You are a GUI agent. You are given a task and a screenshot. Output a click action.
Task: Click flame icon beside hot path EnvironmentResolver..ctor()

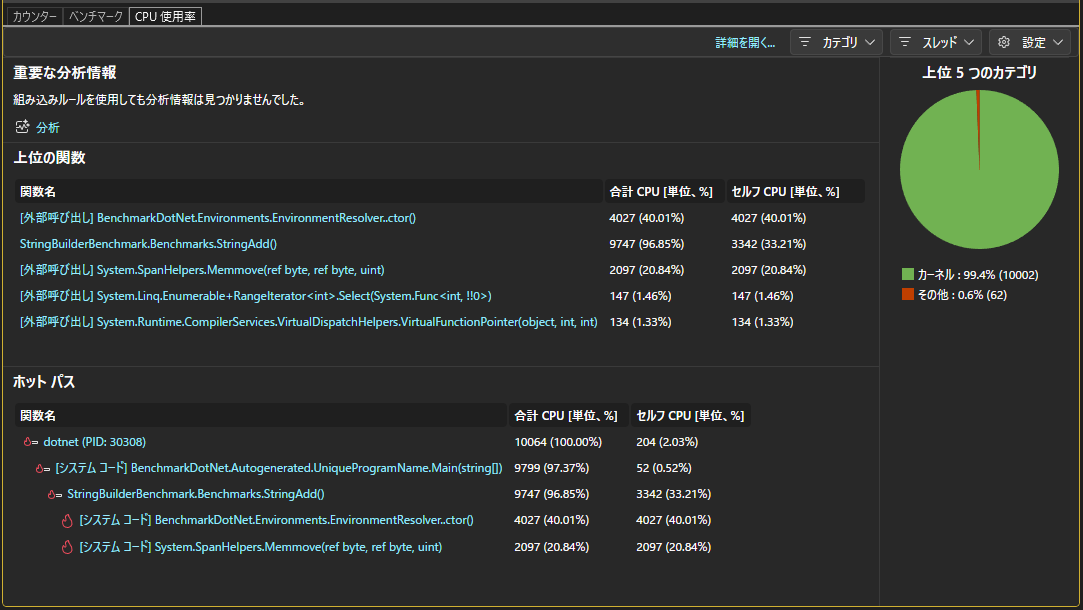click(67, 520)
